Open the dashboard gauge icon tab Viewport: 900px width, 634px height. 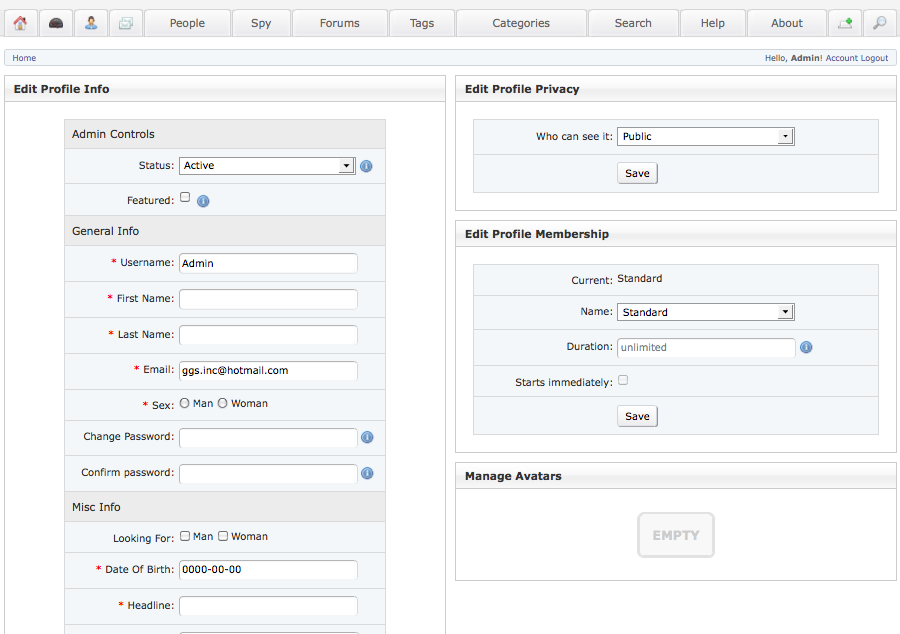pos(56,23)
